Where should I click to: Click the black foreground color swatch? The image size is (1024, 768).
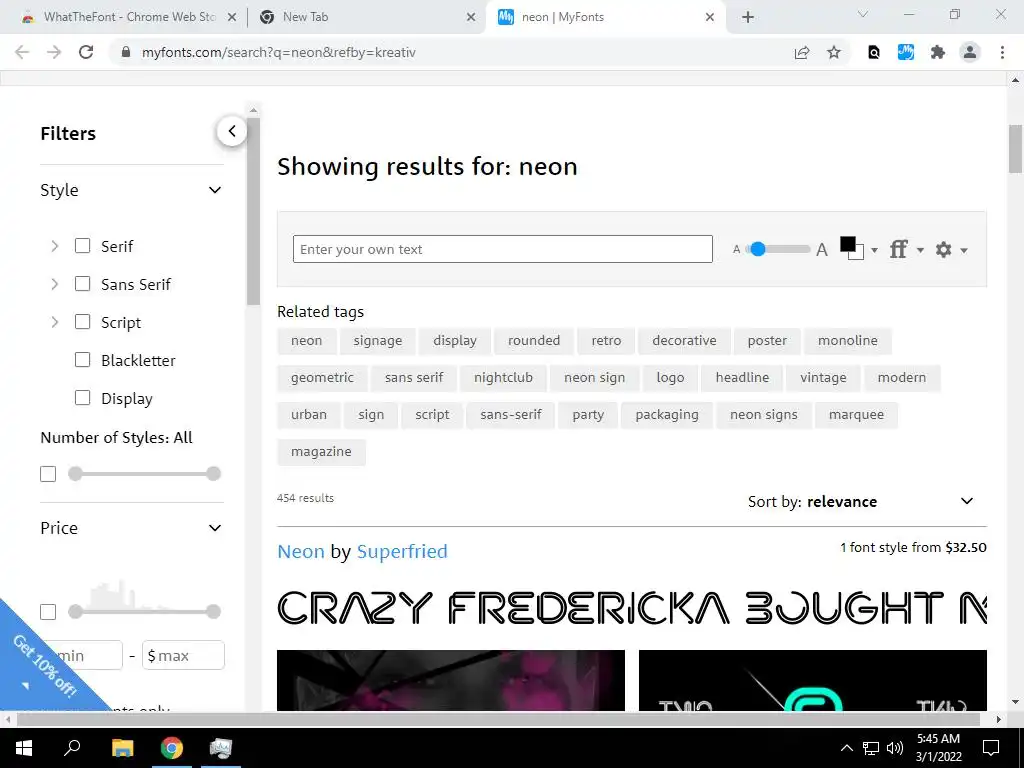[847, 245]
